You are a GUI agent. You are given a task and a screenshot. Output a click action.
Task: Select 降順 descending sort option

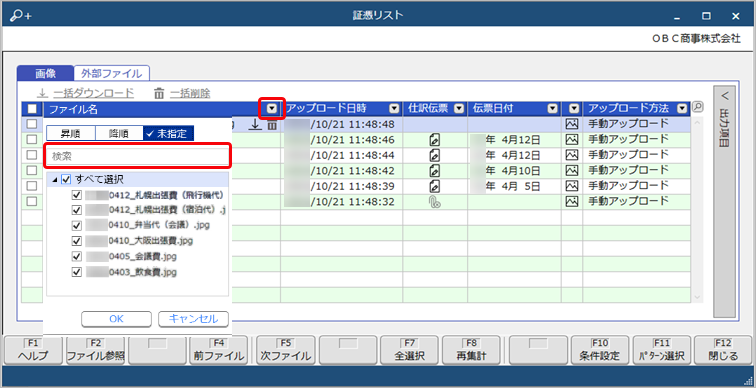coord(119,133)
